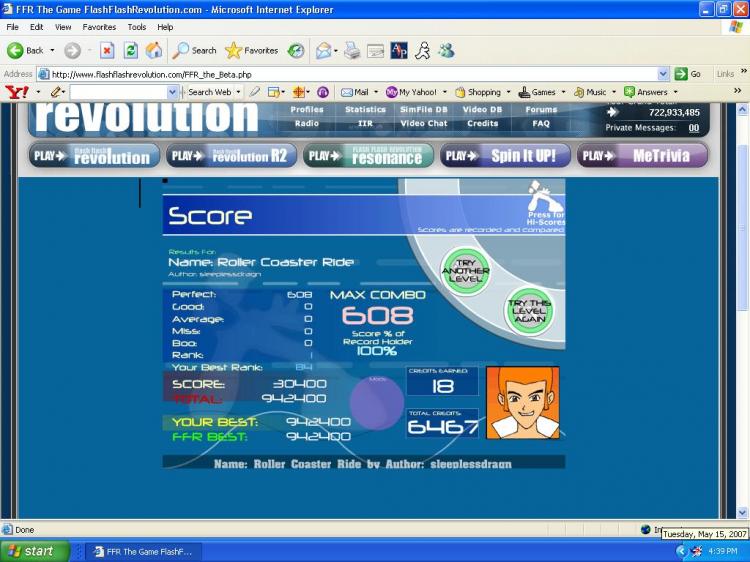The image size is (750, 562).
Task: Click the system tray clock 4:39 PM
Action: (x=722, y=551)
